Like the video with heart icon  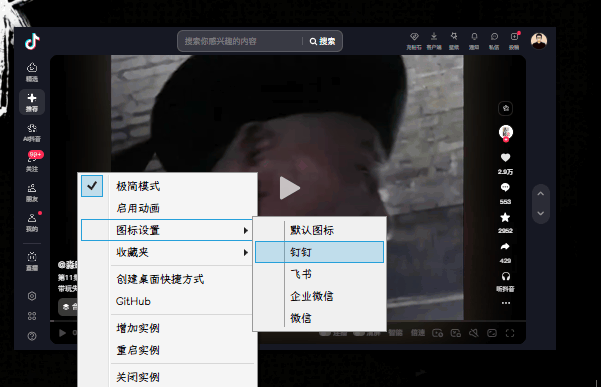(x=505, y=157)
